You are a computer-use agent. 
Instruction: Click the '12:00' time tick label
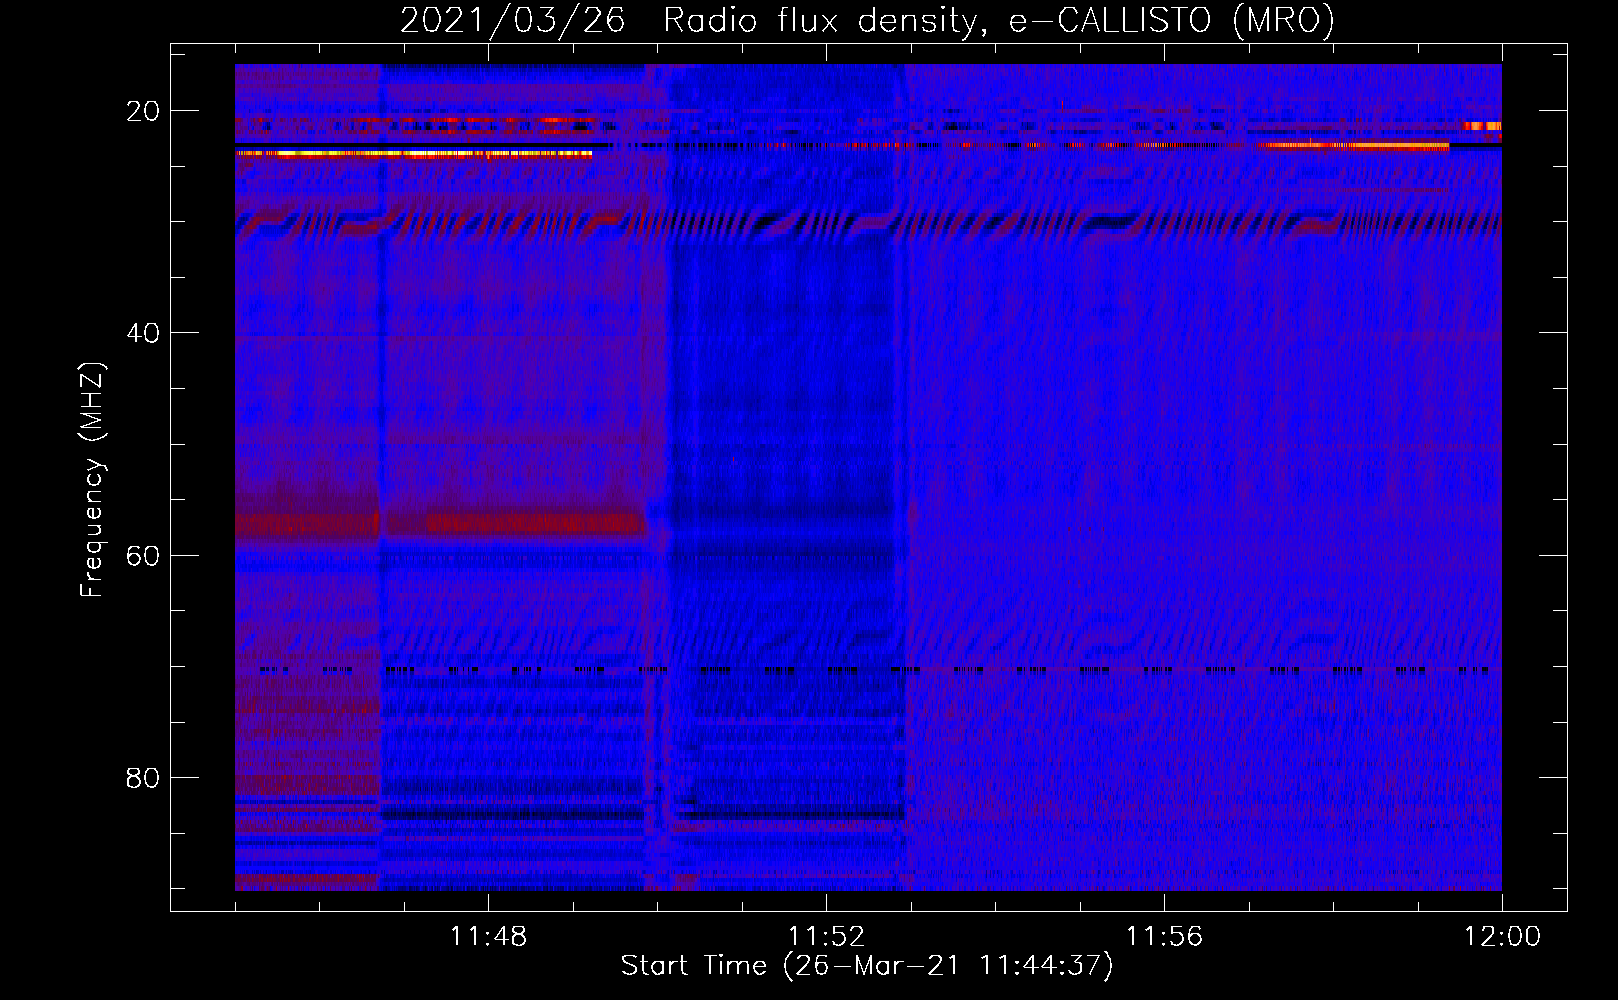1502,937
